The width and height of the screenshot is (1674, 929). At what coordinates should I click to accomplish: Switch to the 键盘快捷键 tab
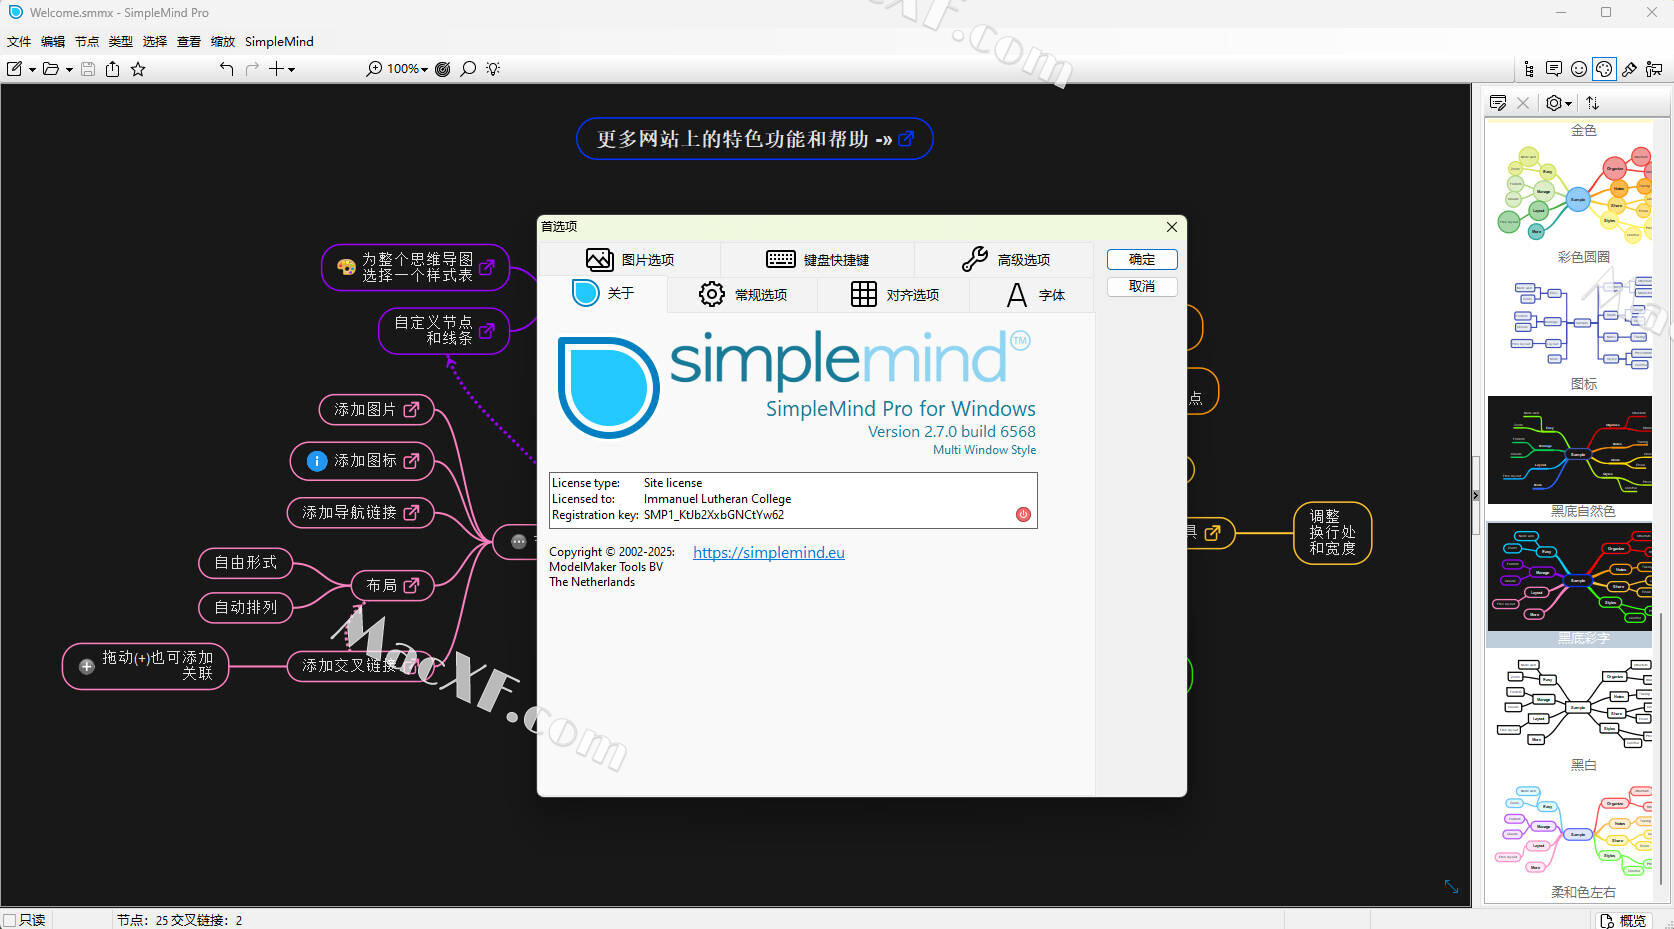(x=817, y=259)
